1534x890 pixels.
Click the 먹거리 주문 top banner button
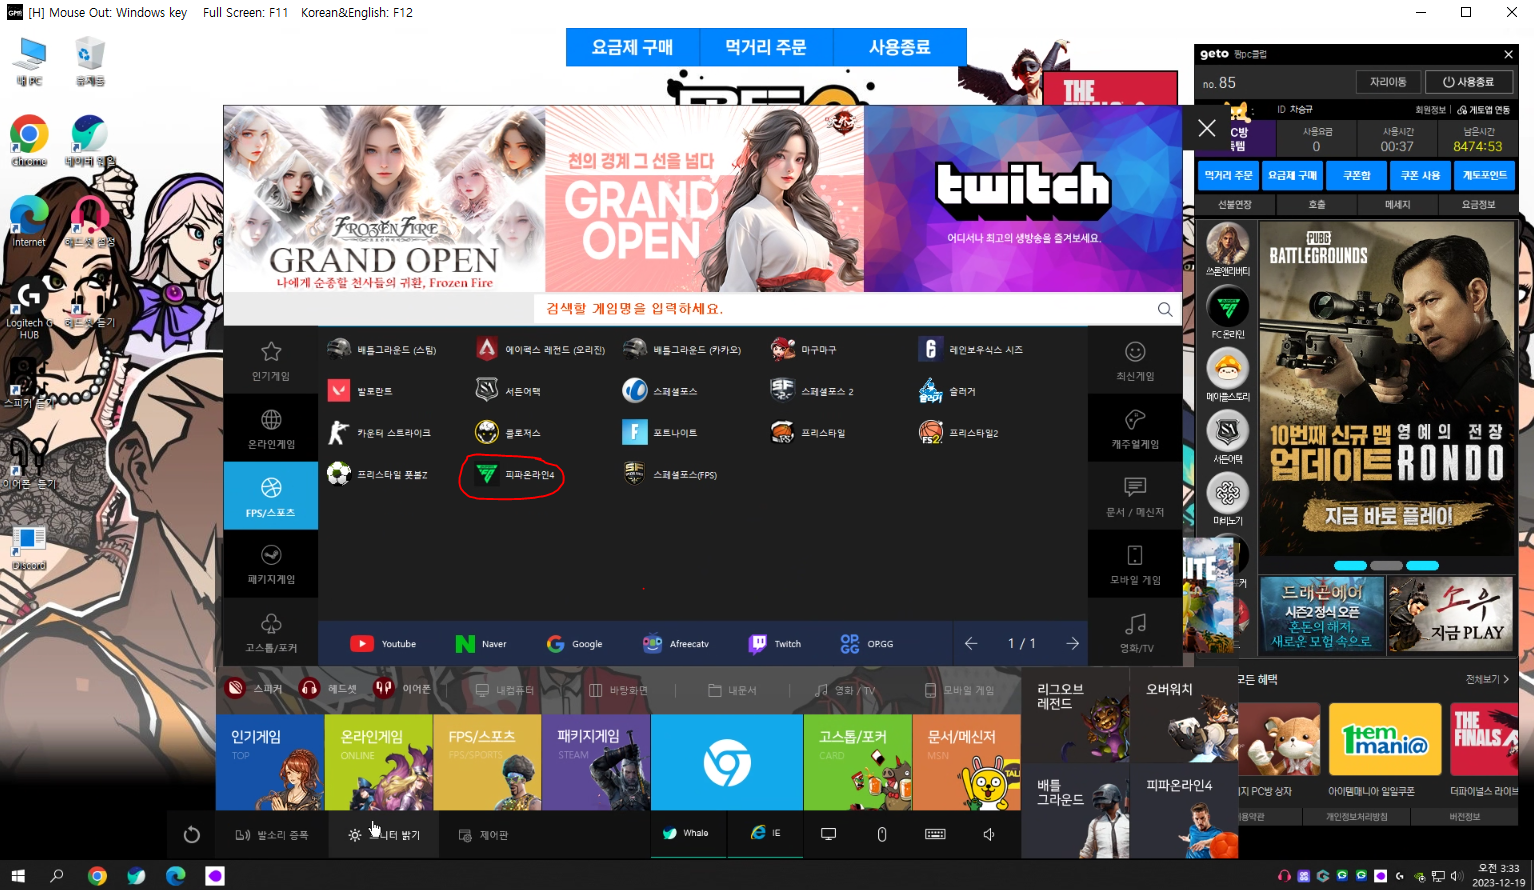pyautogui.click(x=766, y=47)
